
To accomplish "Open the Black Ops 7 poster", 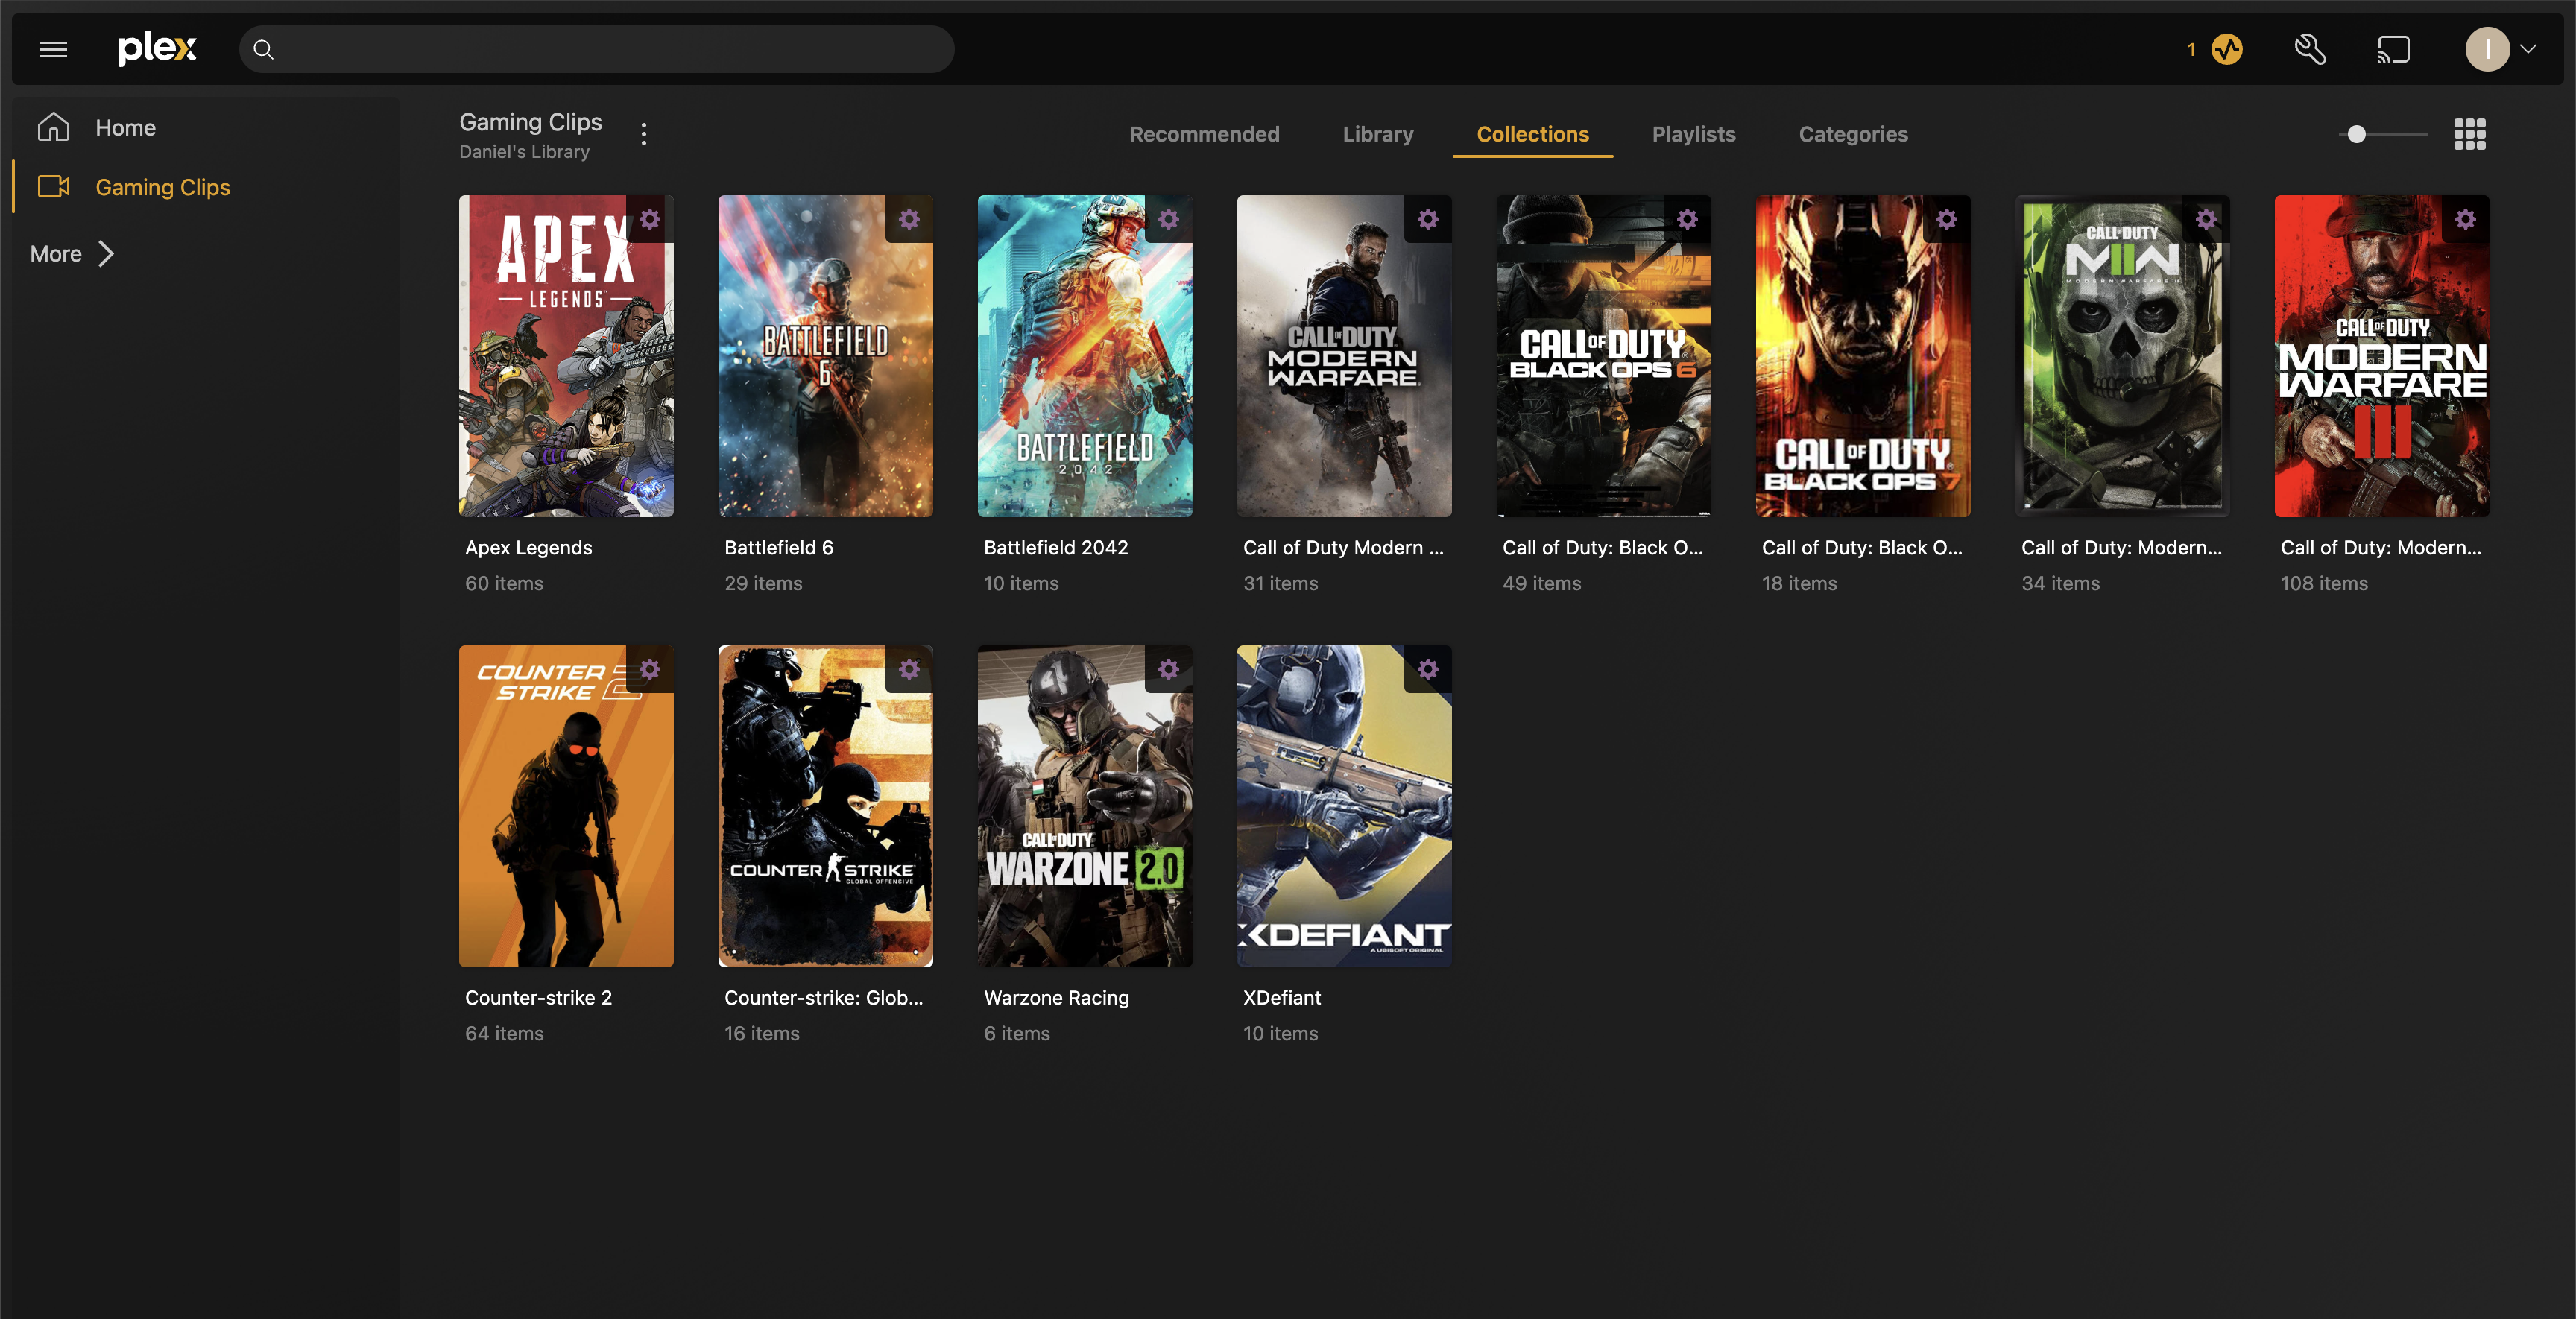I will pos(1862,356).
